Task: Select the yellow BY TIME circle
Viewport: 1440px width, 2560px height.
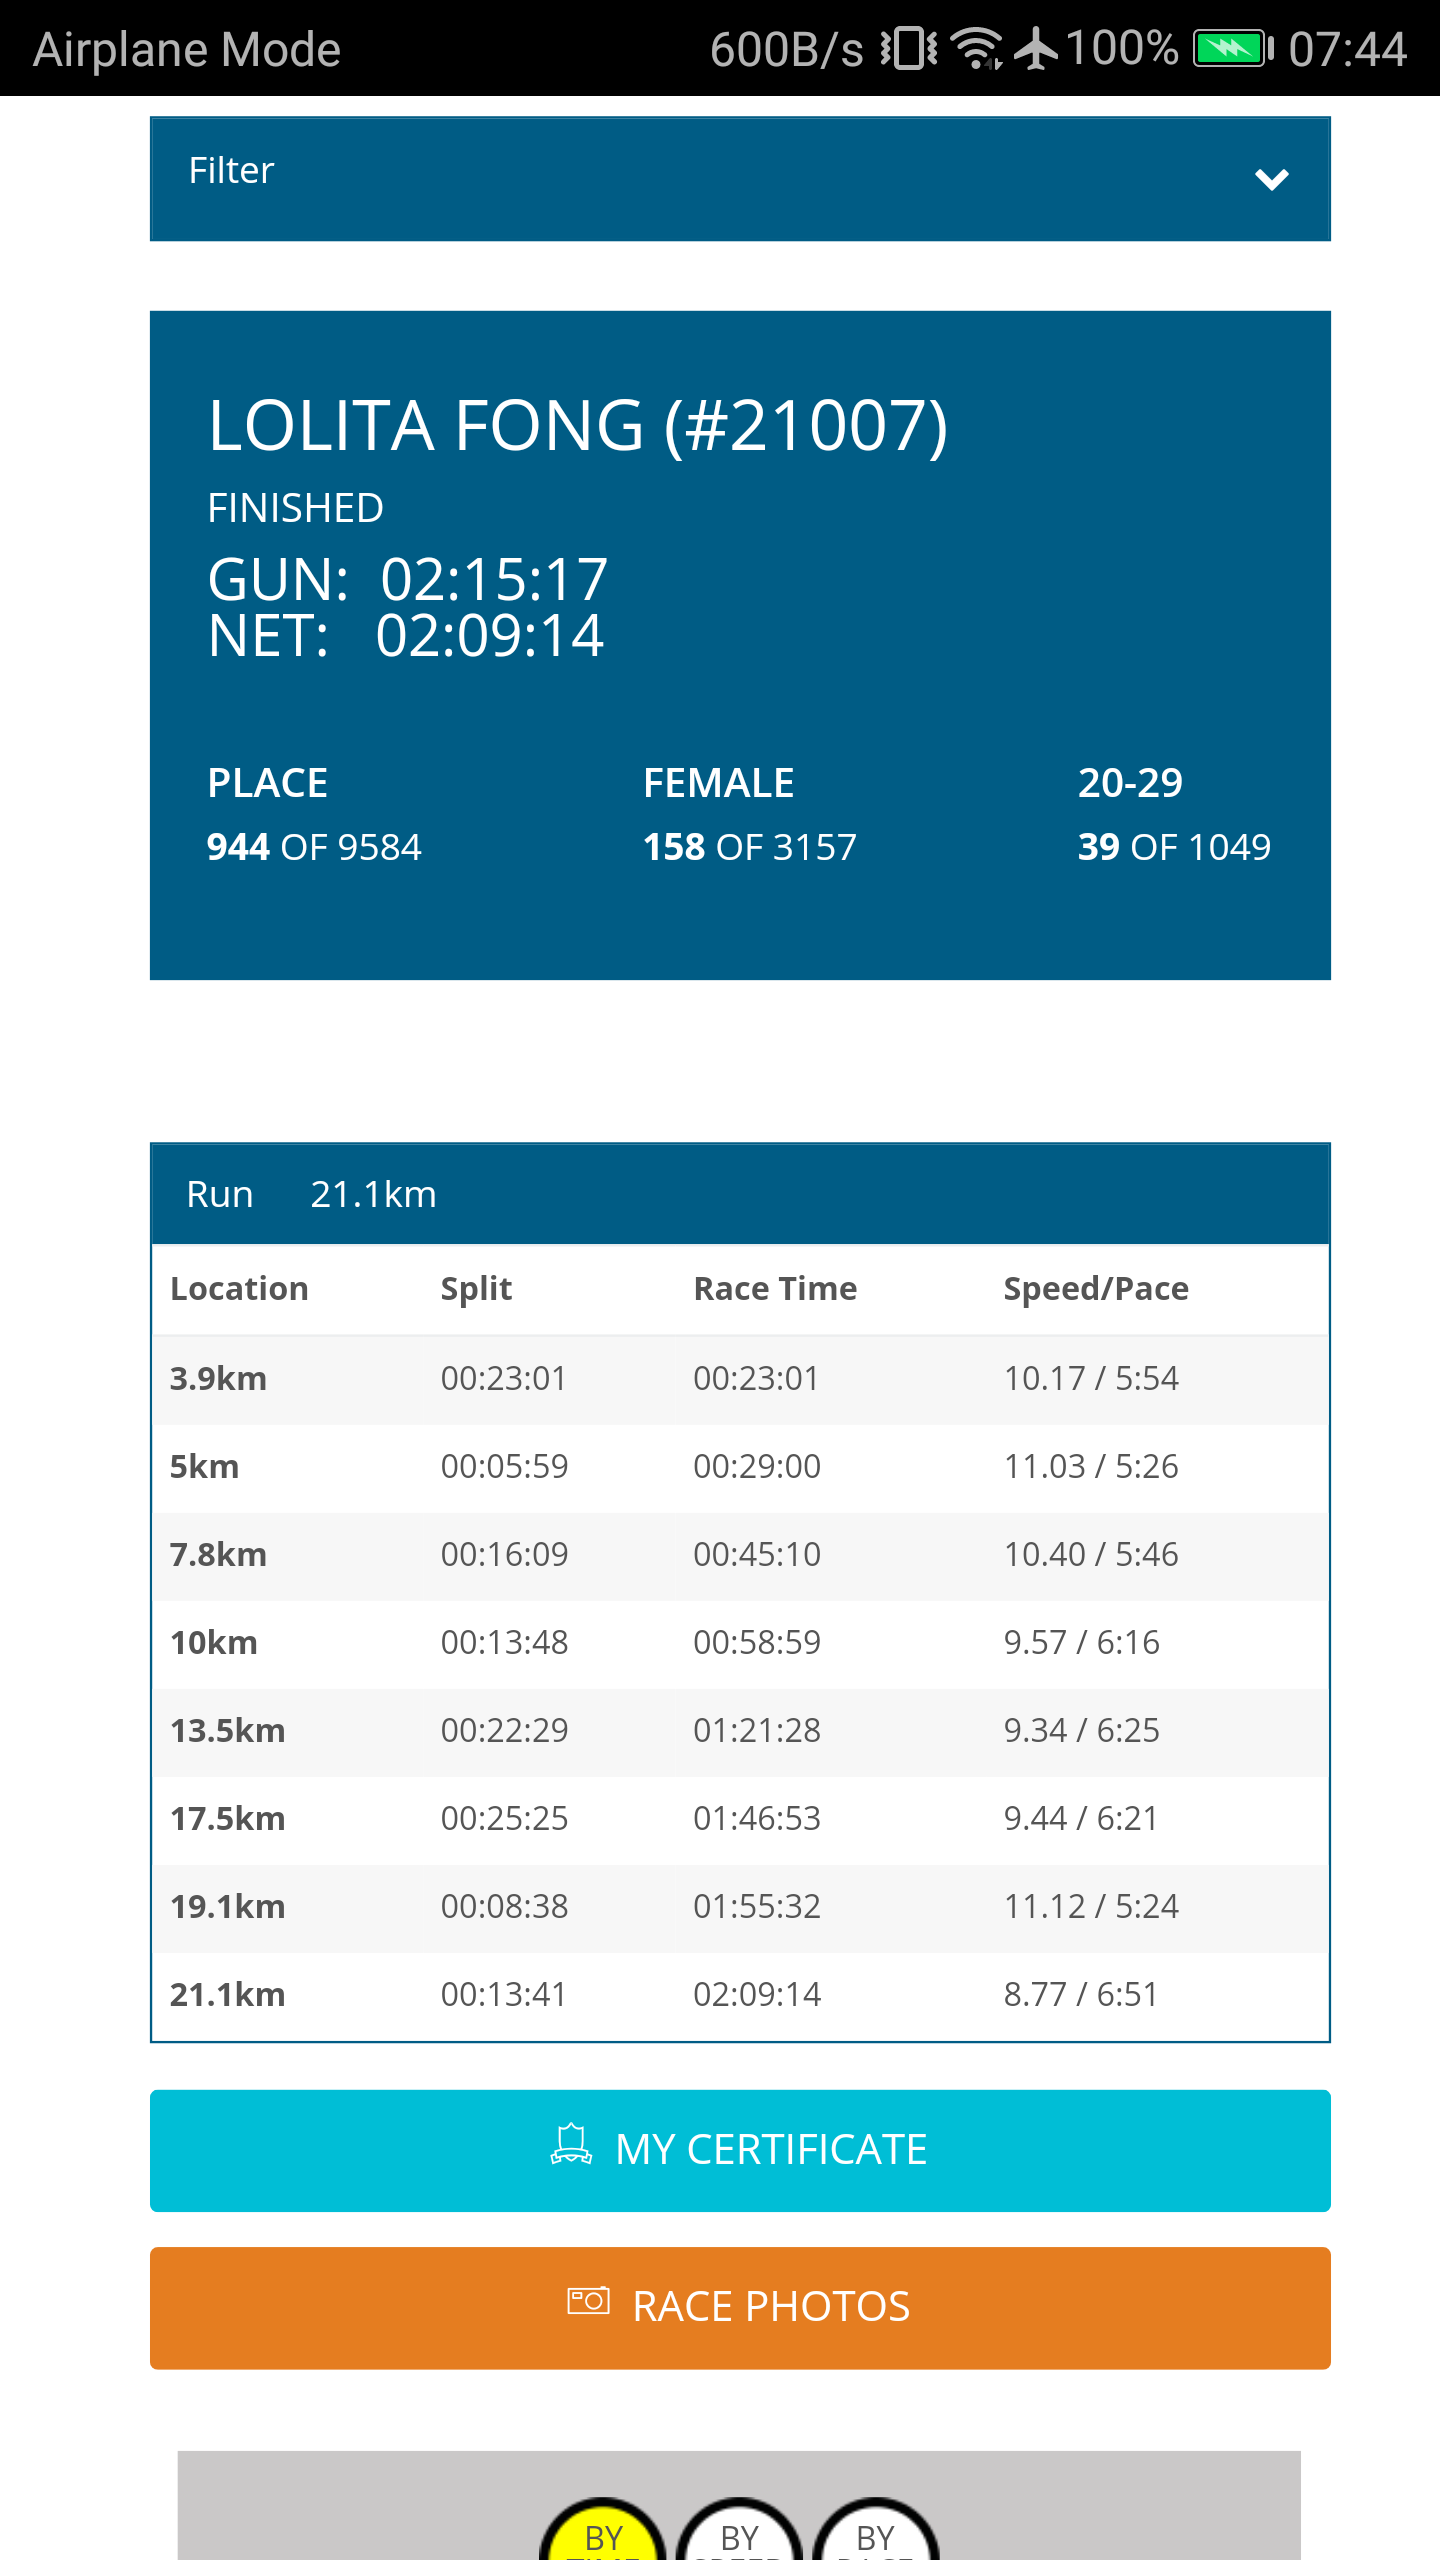Action: click(x=603, y=2530)
